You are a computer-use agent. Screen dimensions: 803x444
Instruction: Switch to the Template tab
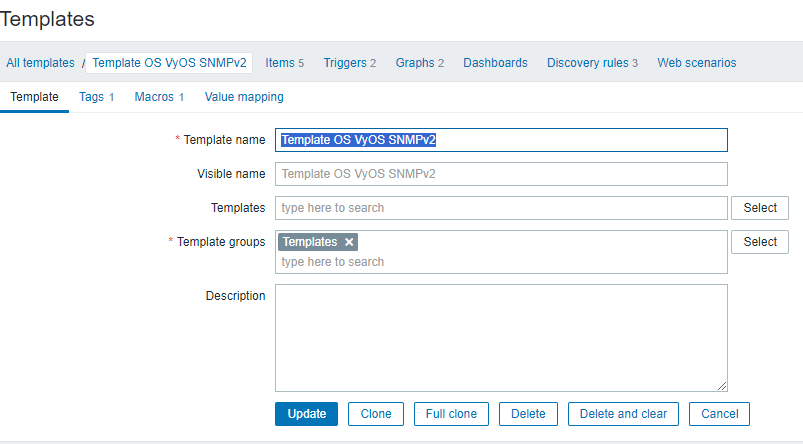click(x=34, y=97)
